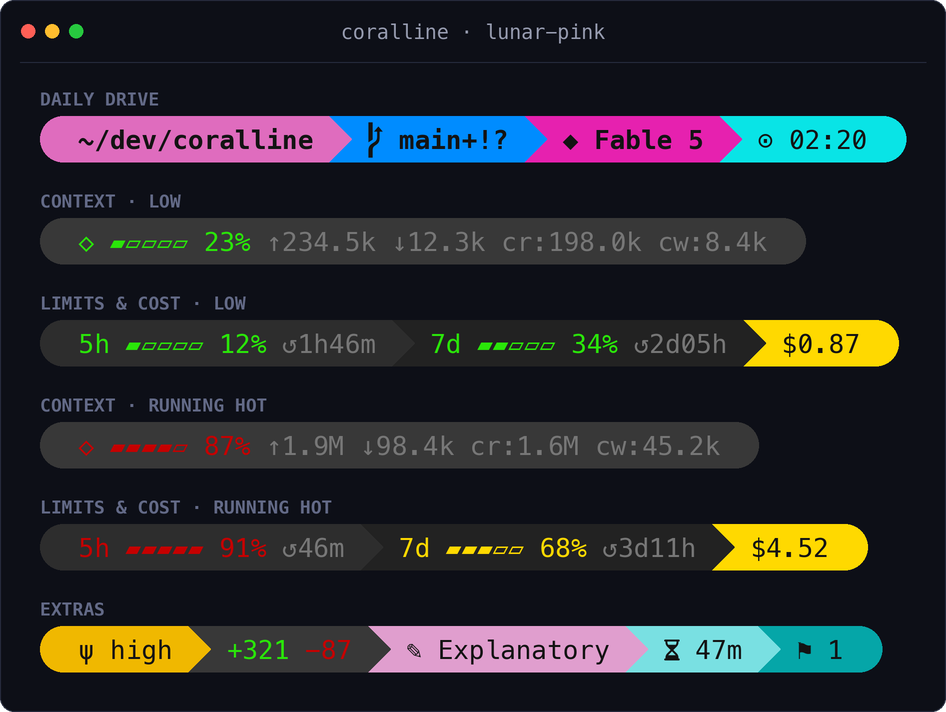Click the green 23% context progress bar
This screenshot has width=946, height=712.
(149, 244)
